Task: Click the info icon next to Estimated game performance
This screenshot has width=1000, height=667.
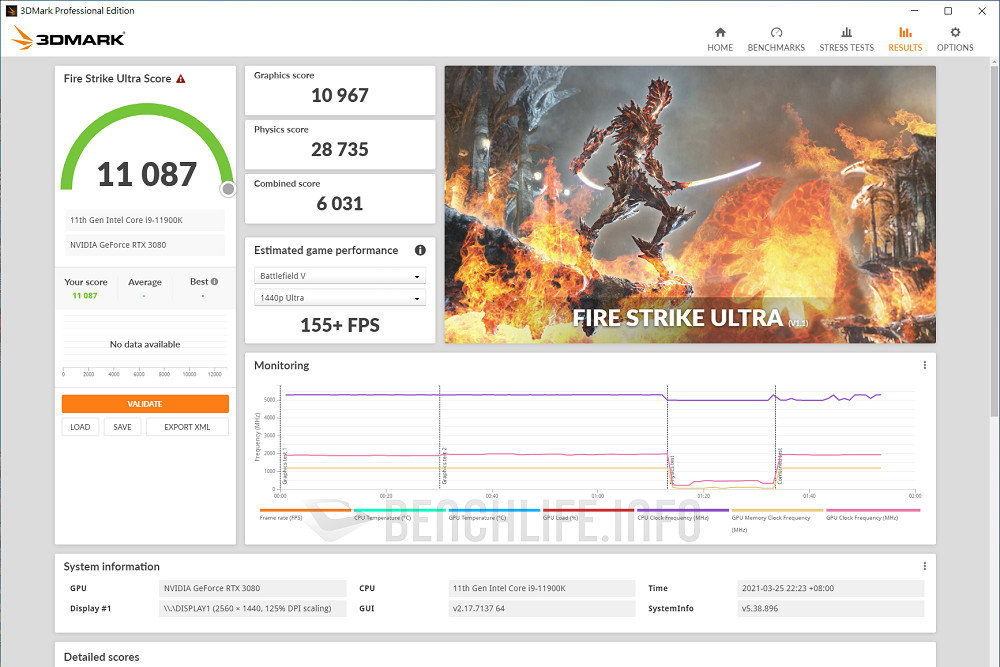Action: (x=420, y=250)
